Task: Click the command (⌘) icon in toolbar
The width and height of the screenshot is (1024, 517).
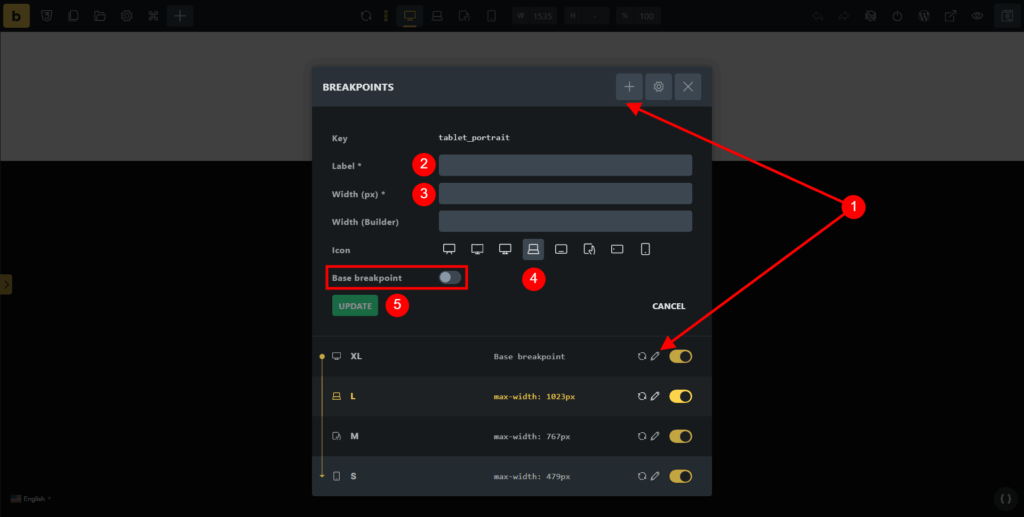Action: point(153,16)
